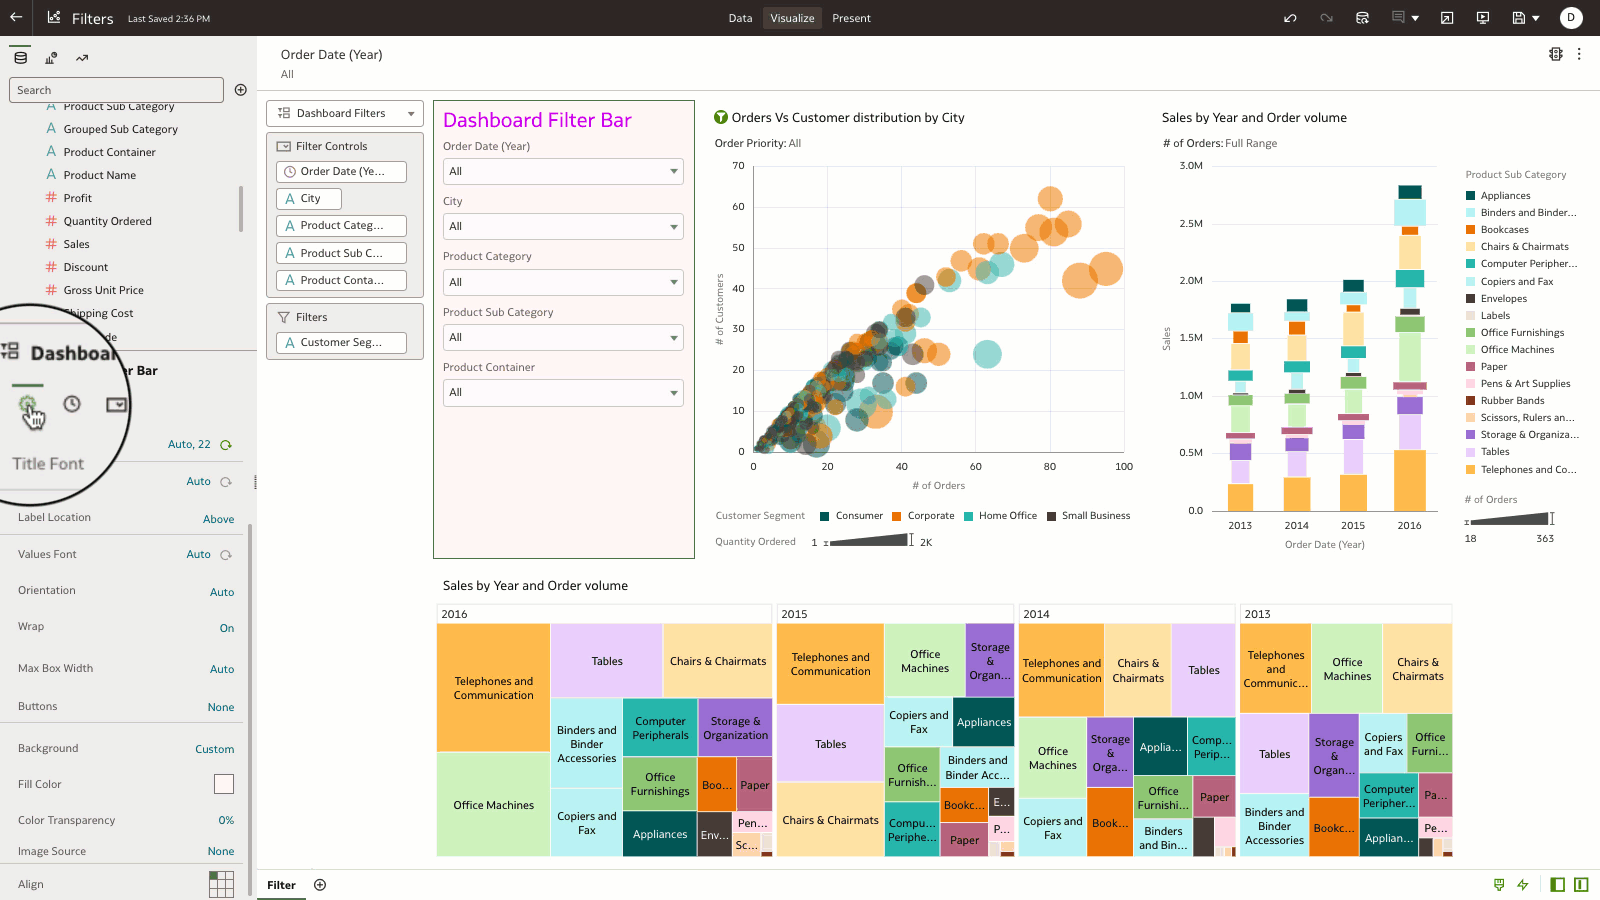Viewport: 1600px width, 900px height.
Task: Switch to the Data tab
Action: click(x=740, y=18)
